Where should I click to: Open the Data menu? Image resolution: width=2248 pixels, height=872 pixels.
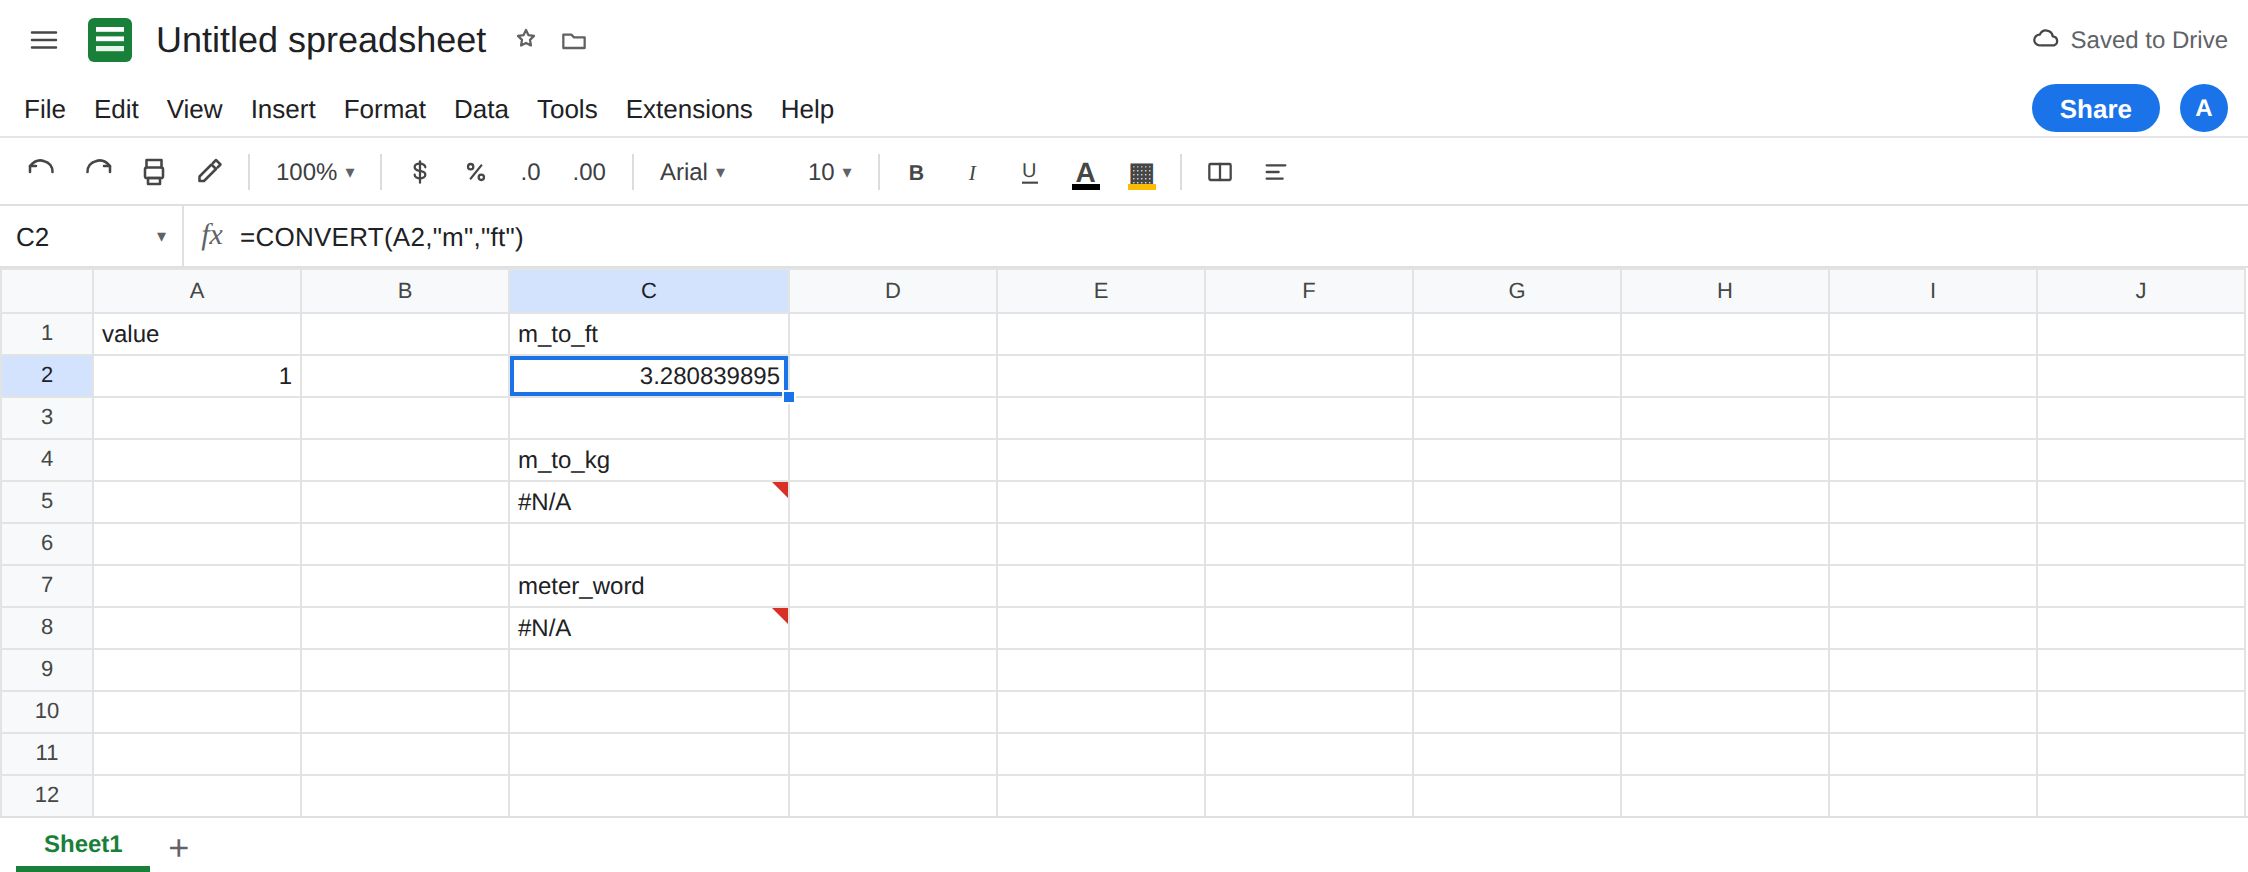481,109
